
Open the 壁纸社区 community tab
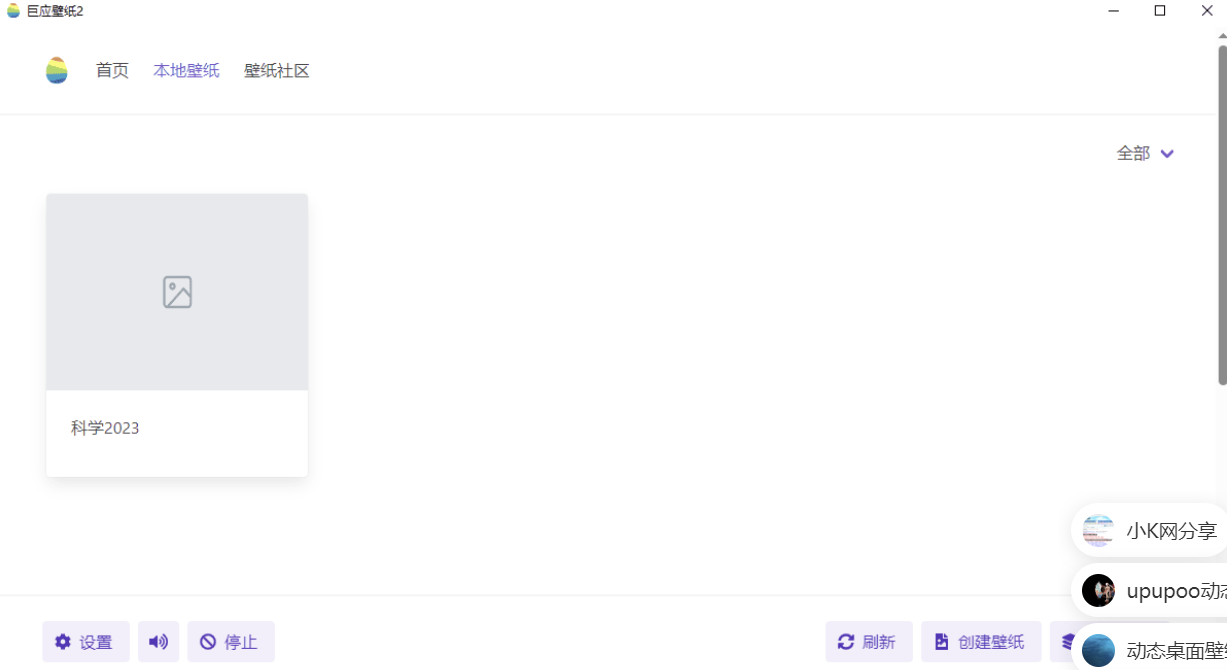(277, 71)
